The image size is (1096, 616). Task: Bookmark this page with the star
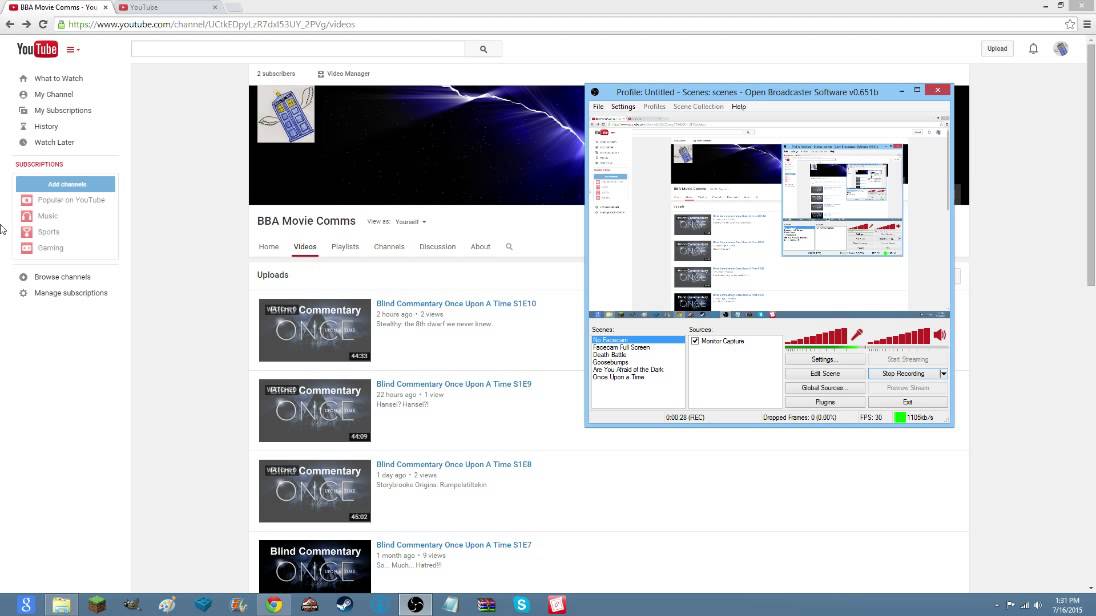coord(1069,24)
